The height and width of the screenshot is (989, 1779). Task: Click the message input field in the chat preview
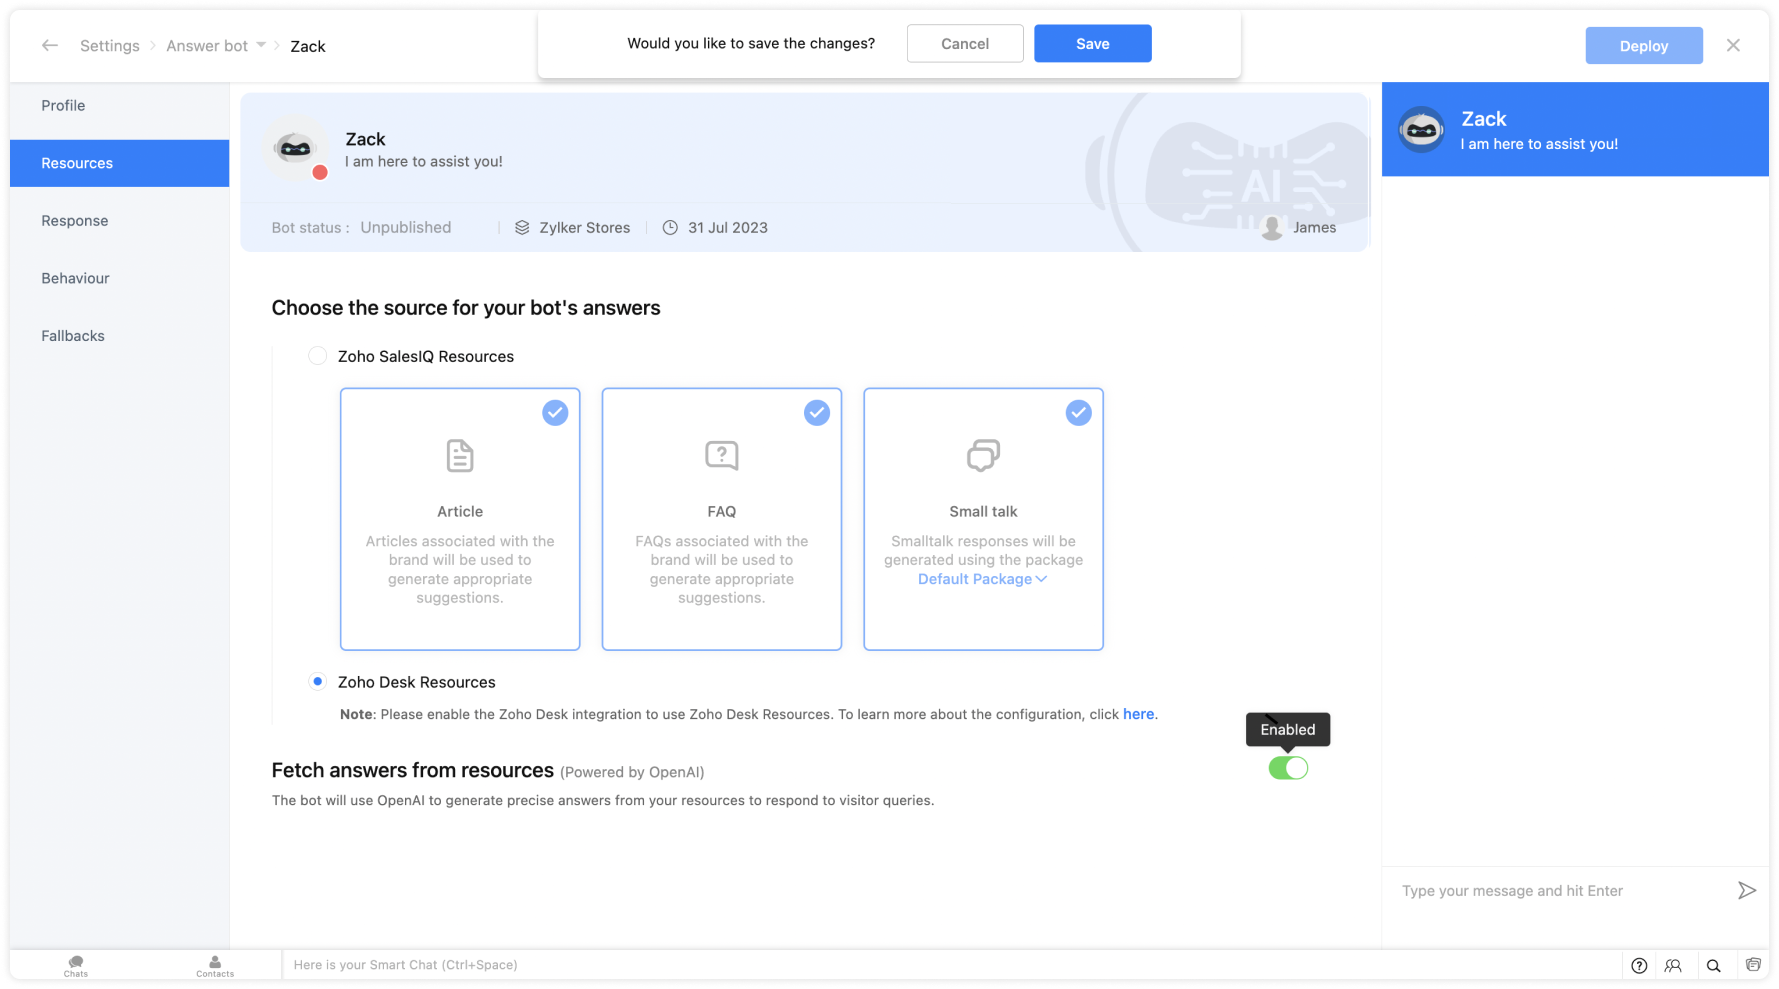pos(1560,891)
